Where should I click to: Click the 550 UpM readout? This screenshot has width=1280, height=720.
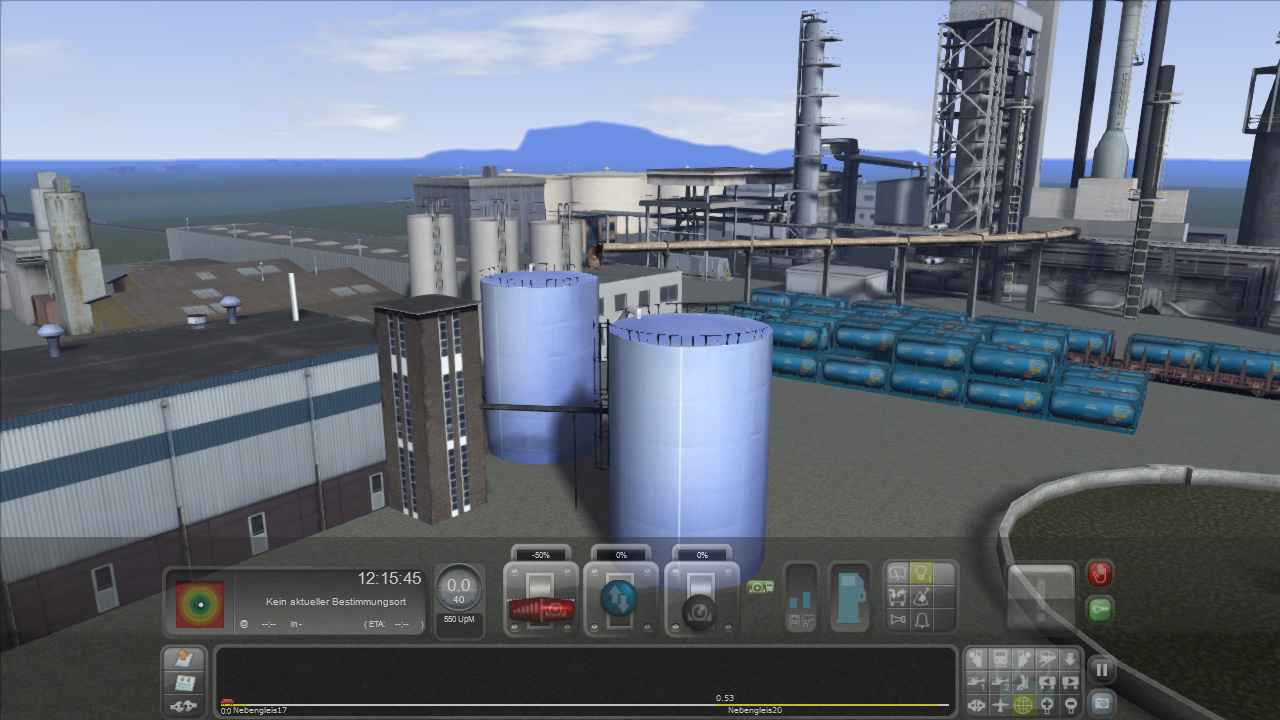click(459, 619)
